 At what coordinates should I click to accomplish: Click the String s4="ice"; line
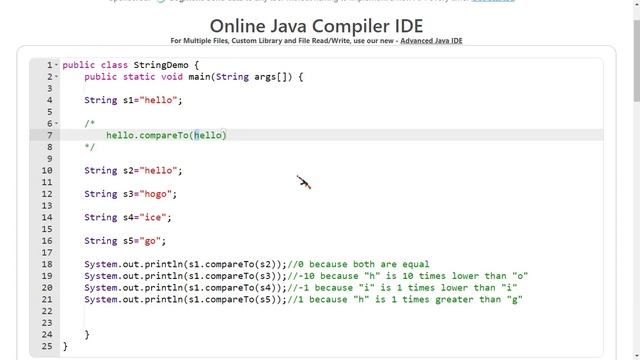[128, 218]
